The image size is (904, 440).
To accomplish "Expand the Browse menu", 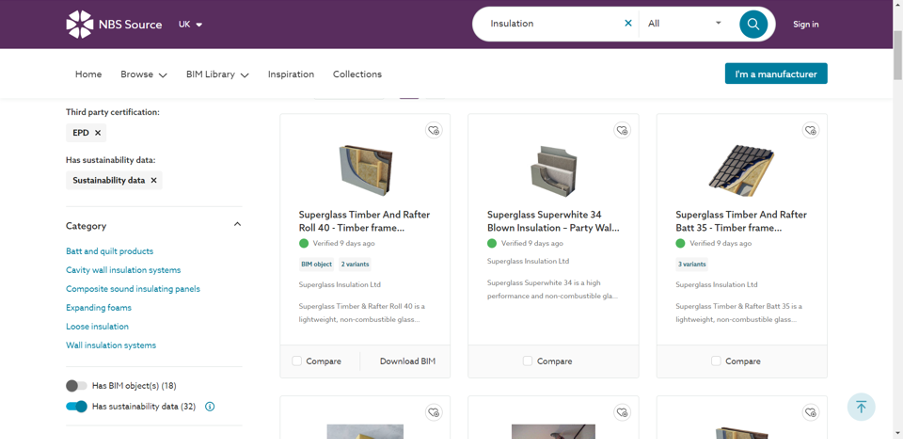I will tap(144, 74).
